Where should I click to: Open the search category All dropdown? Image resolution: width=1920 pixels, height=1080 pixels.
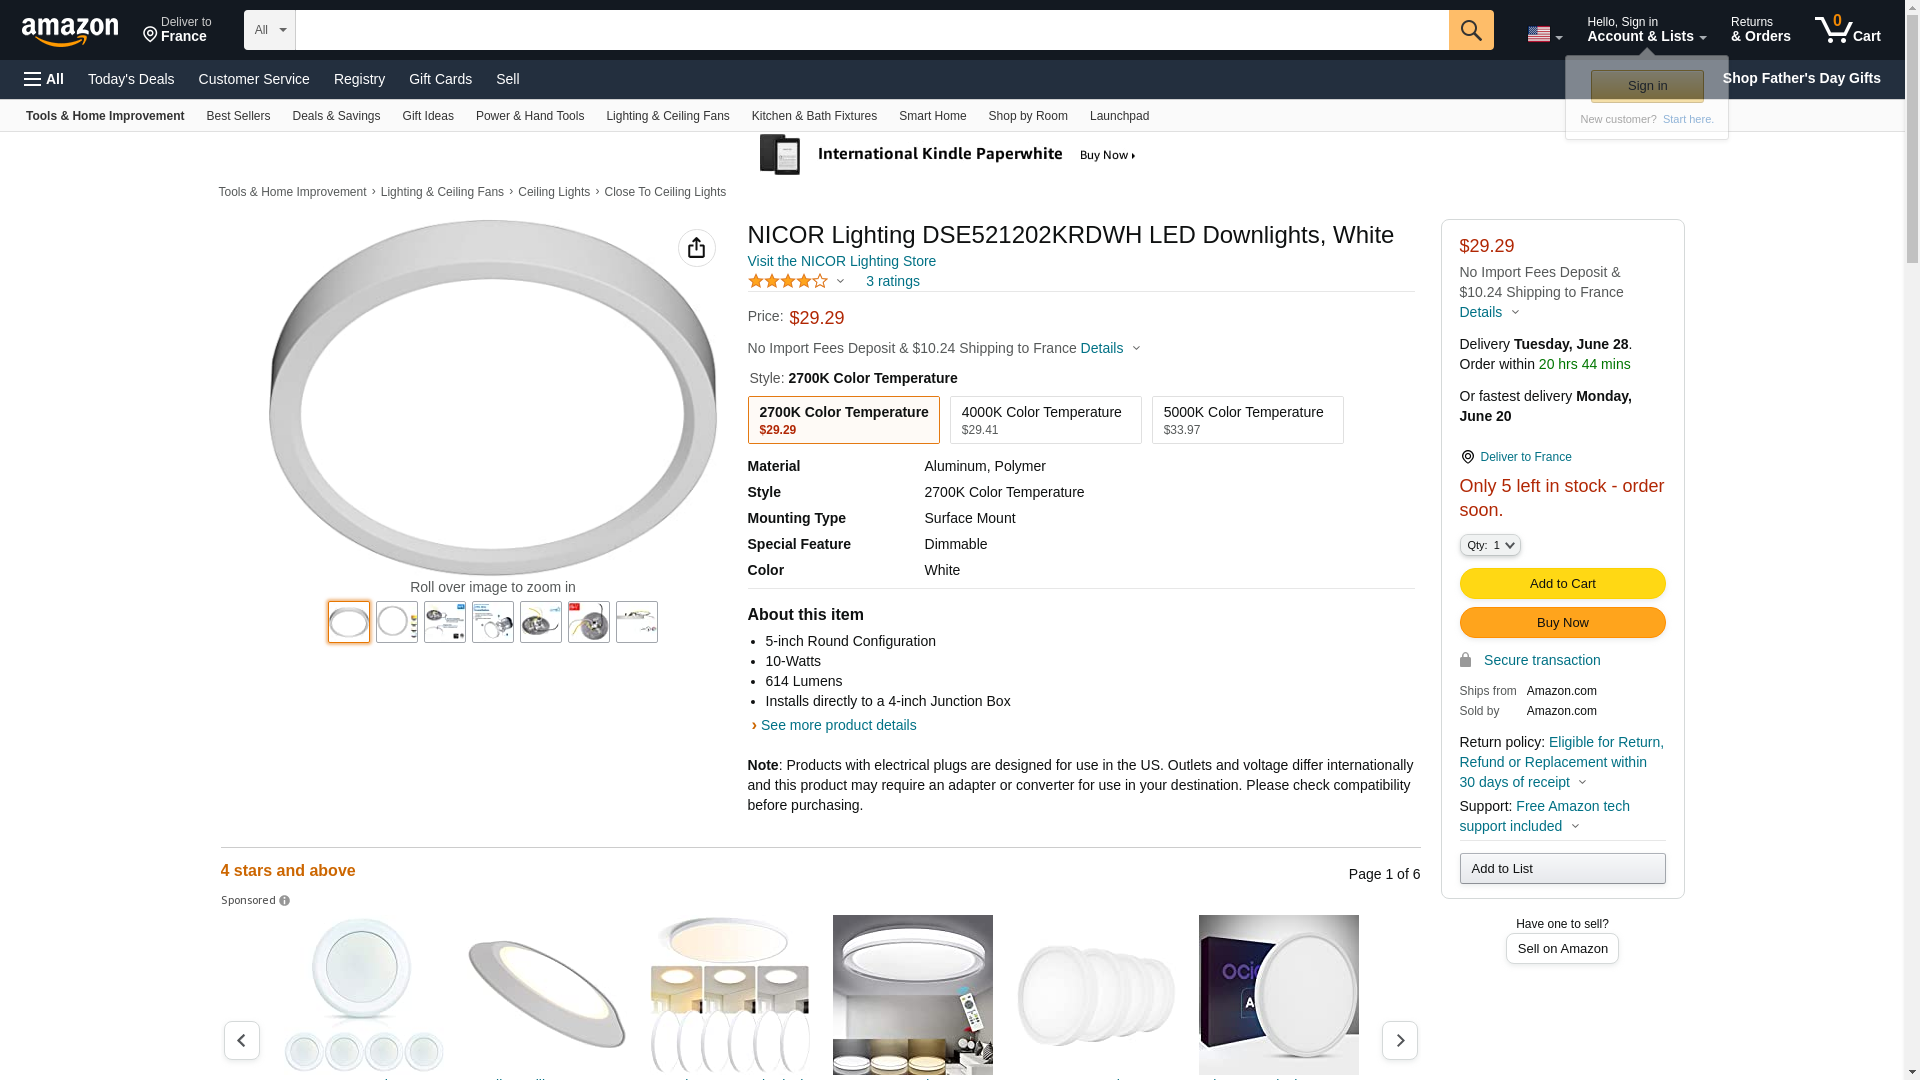[x=269, y=30]
